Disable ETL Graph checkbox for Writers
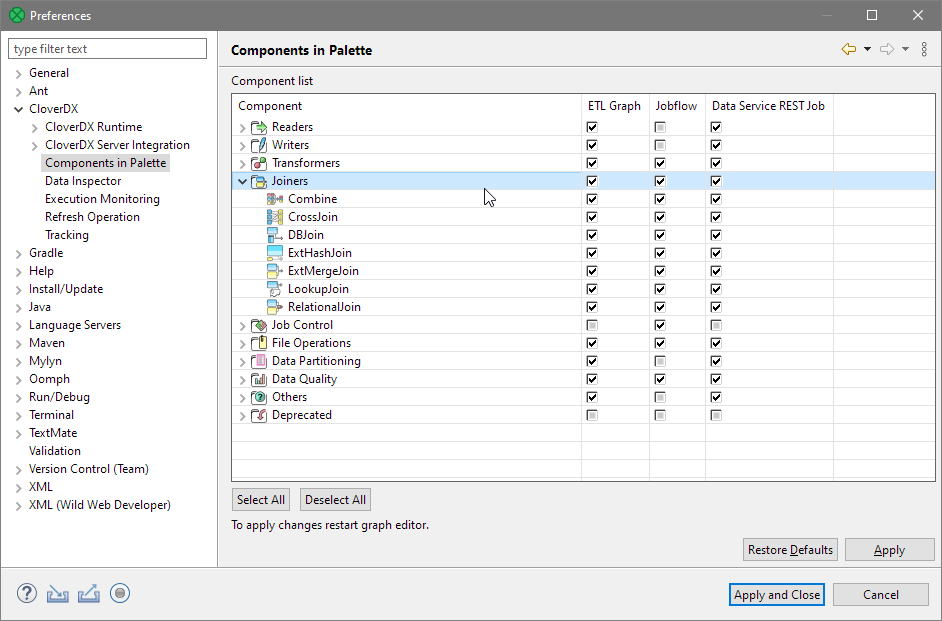Viewport: 942px width, 621px height. [x=592, y=144]
